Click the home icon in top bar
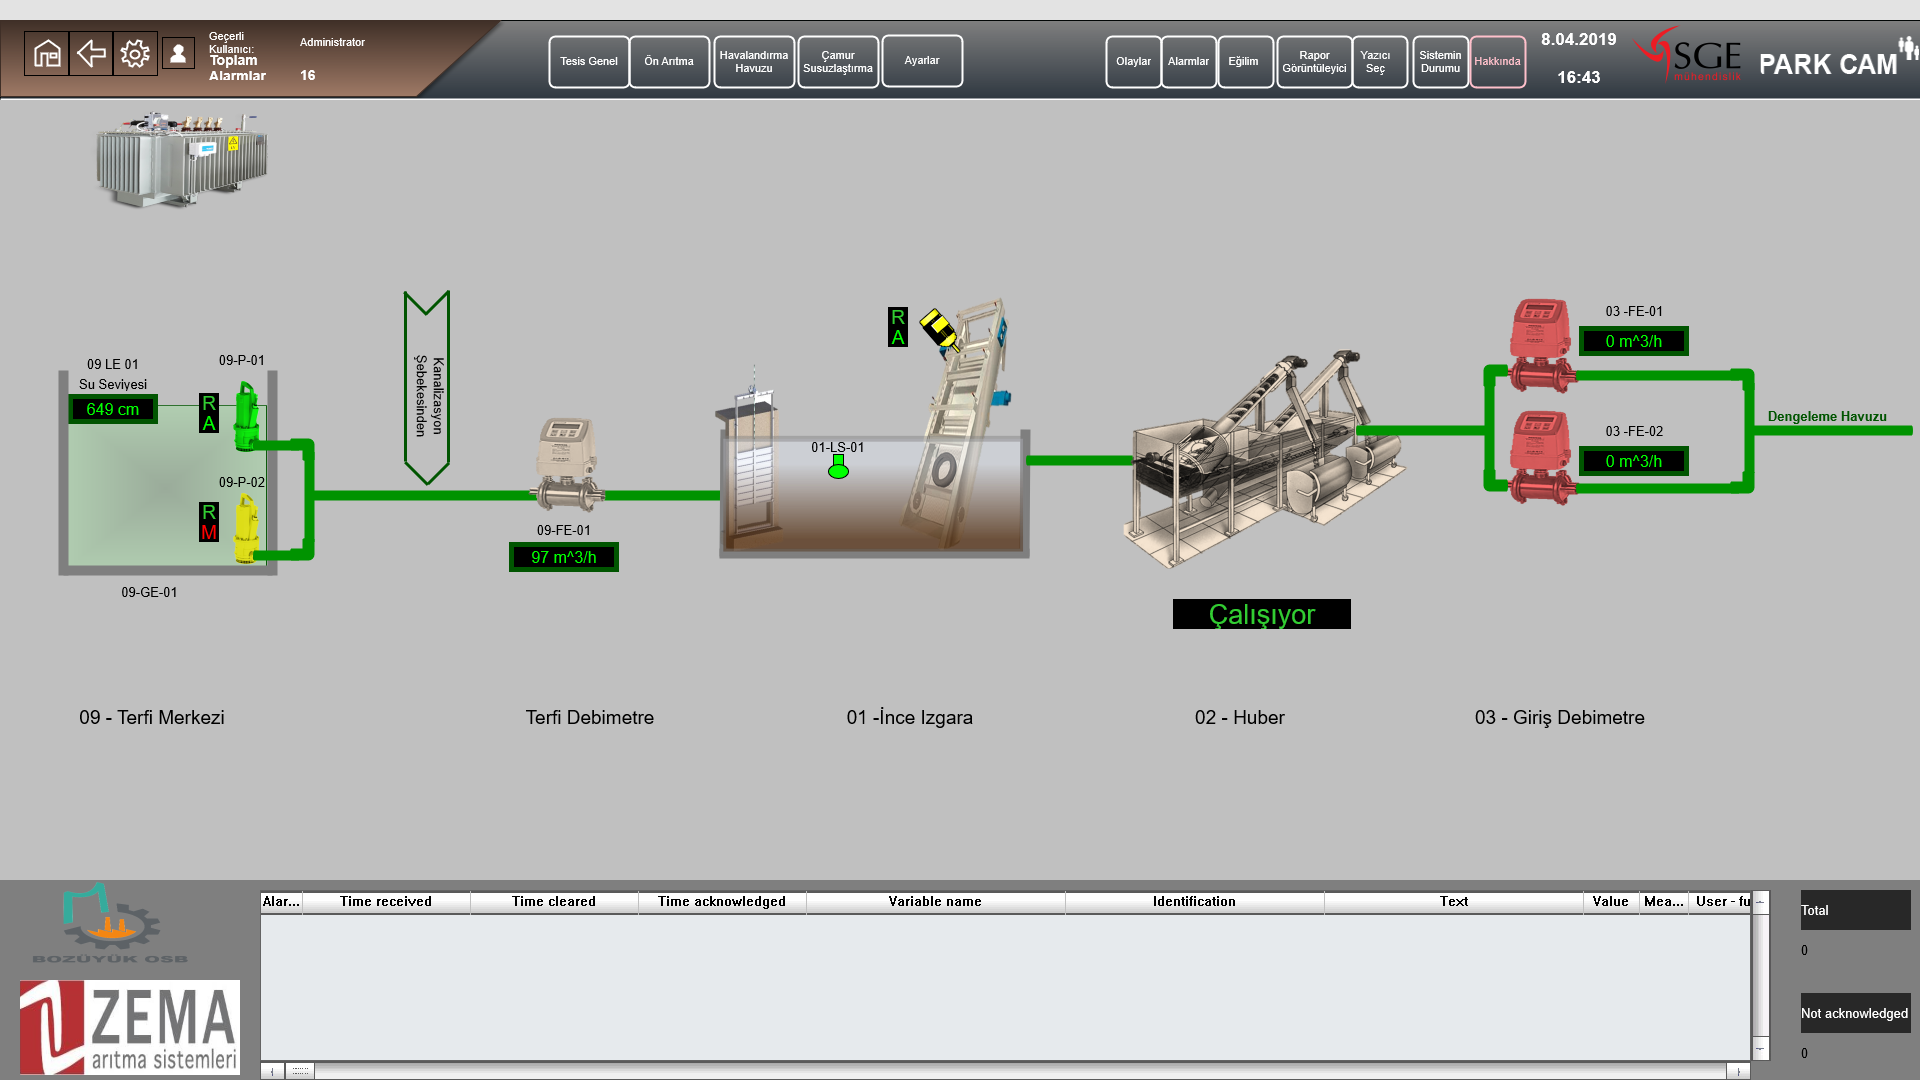 [x=47, y=54]
